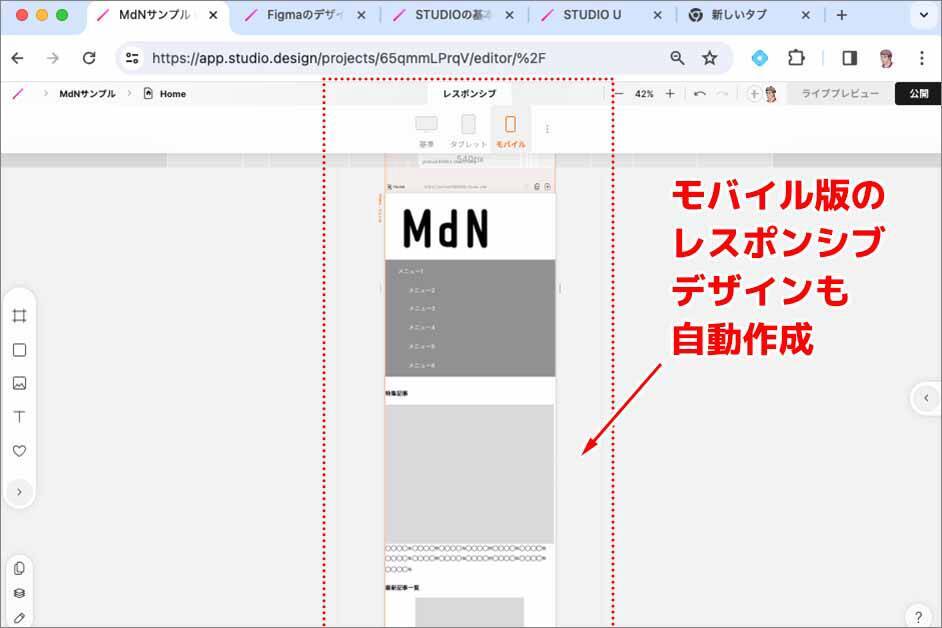Image resolution: width=942 pixels, height=628 pixels.
Task: Open the Pages panel icon
Action: pyautogui.click(x=19, y=568)
